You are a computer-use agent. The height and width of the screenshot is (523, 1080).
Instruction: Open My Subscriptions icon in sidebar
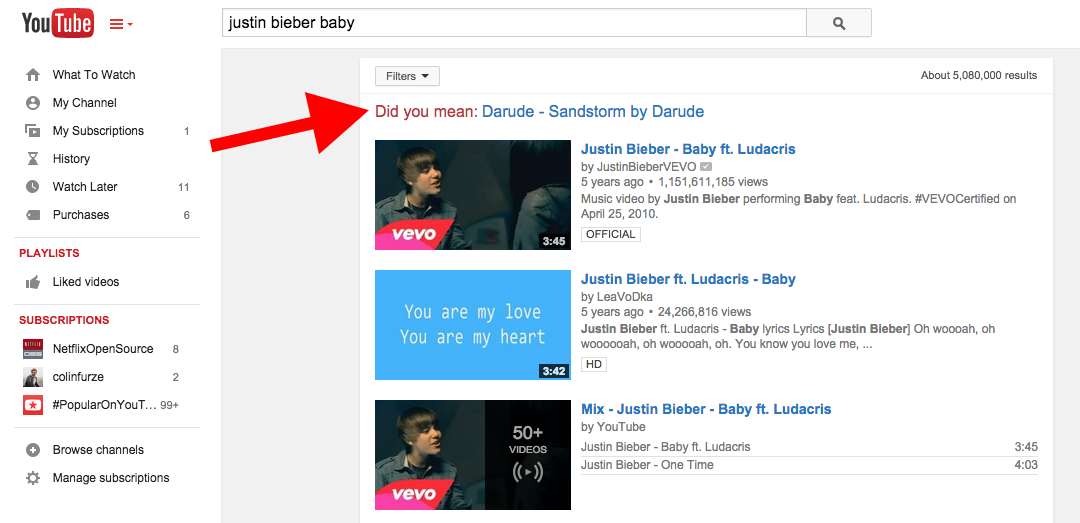click(x=32, y=131)
